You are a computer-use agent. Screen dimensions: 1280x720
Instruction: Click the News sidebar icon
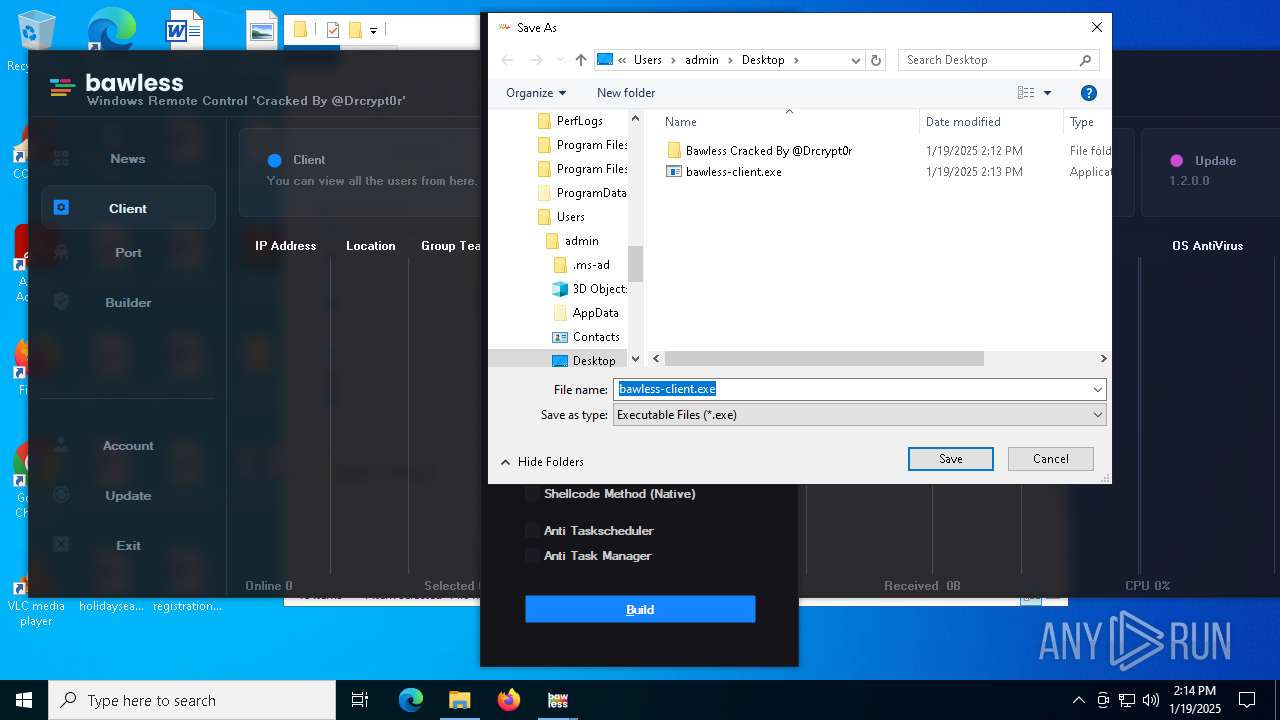coord(61,158)
